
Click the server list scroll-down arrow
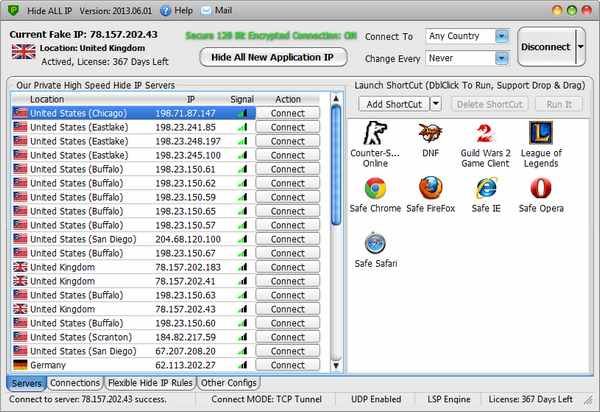coord(336,365)
